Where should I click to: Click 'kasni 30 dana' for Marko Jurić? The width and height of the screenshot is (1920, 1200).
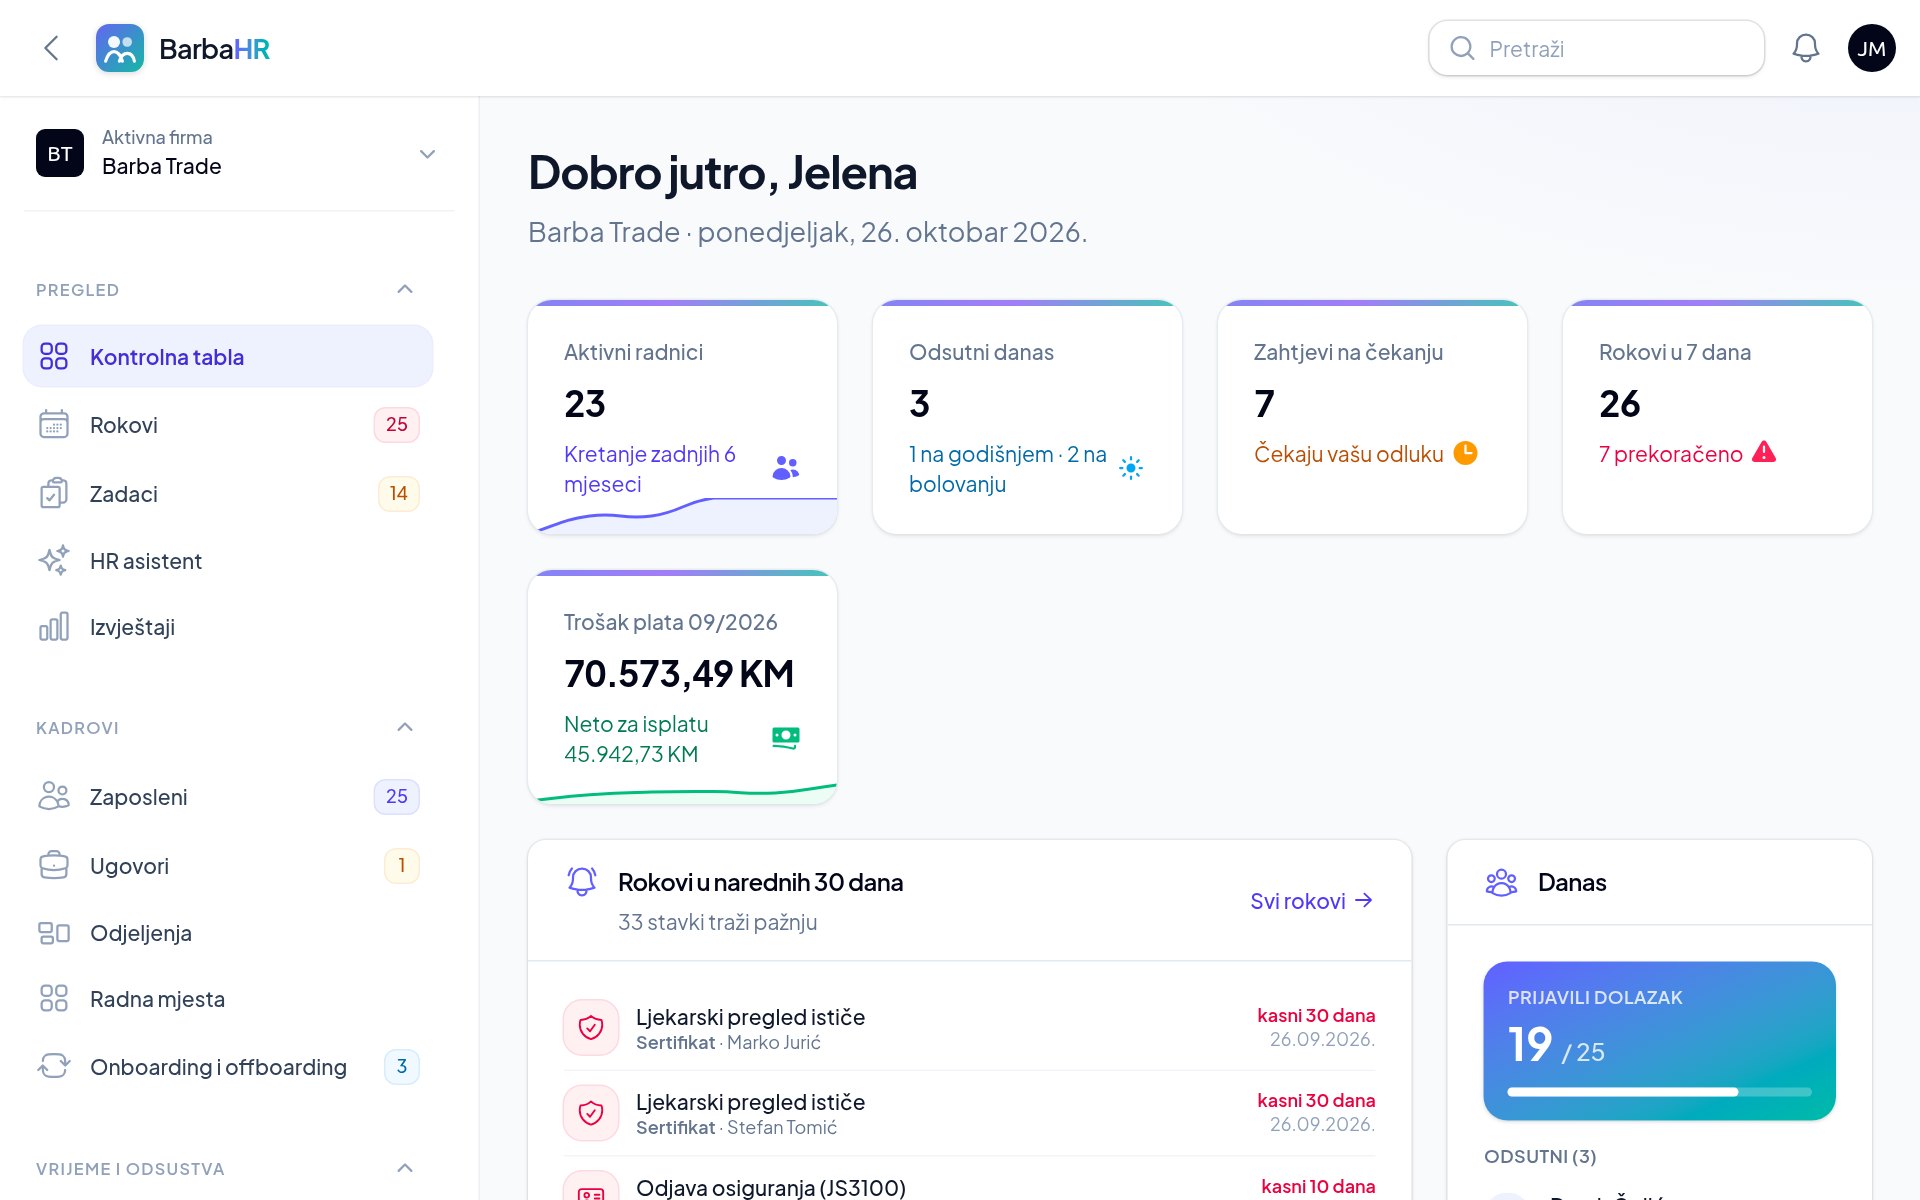(x=1316, y=1015)
